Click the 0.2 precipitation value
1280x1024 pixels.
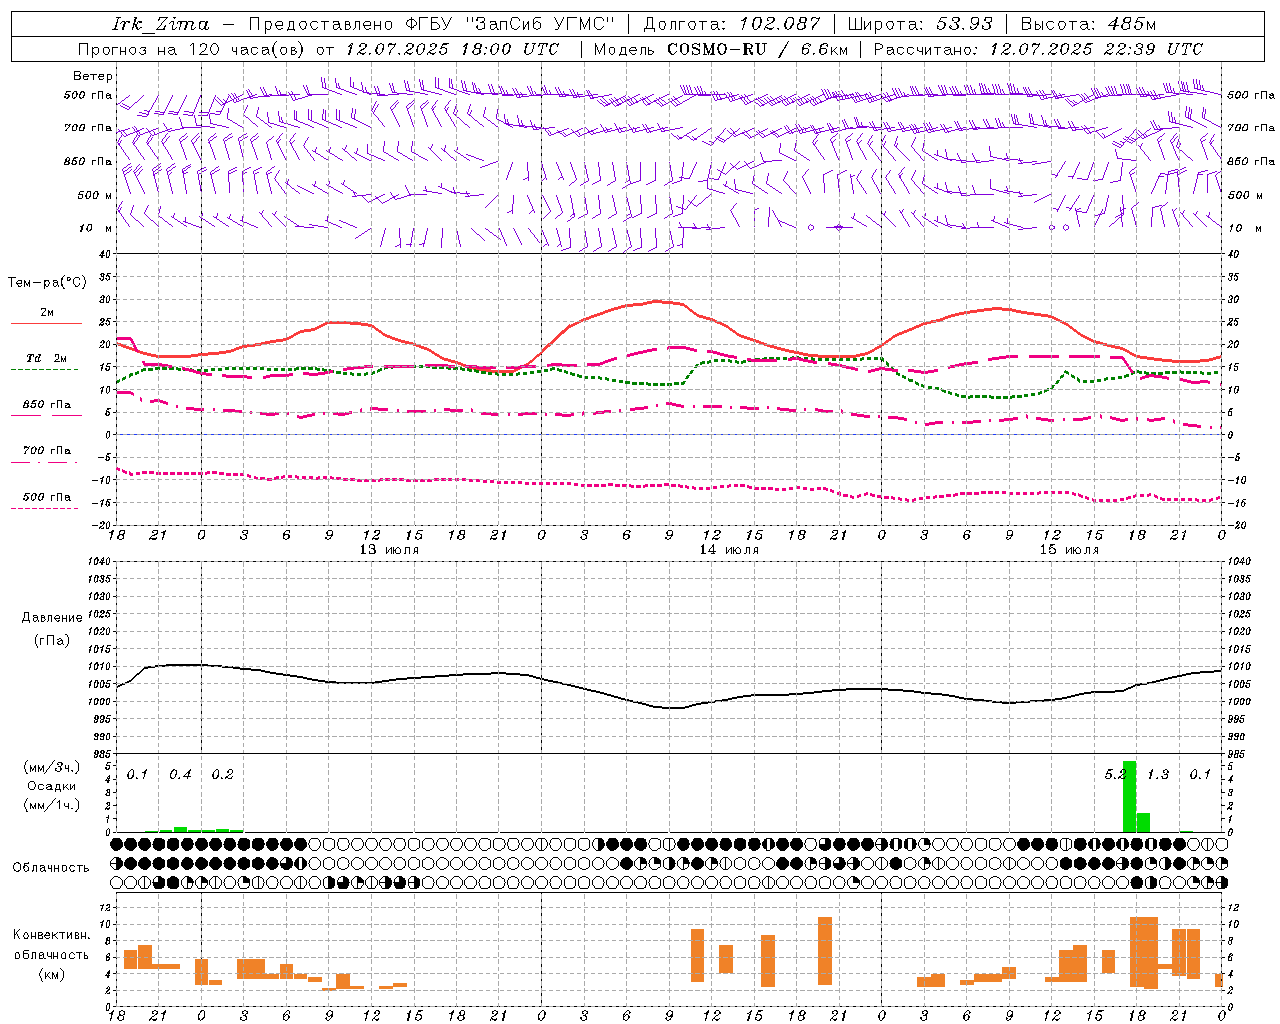tap(222, 775)
